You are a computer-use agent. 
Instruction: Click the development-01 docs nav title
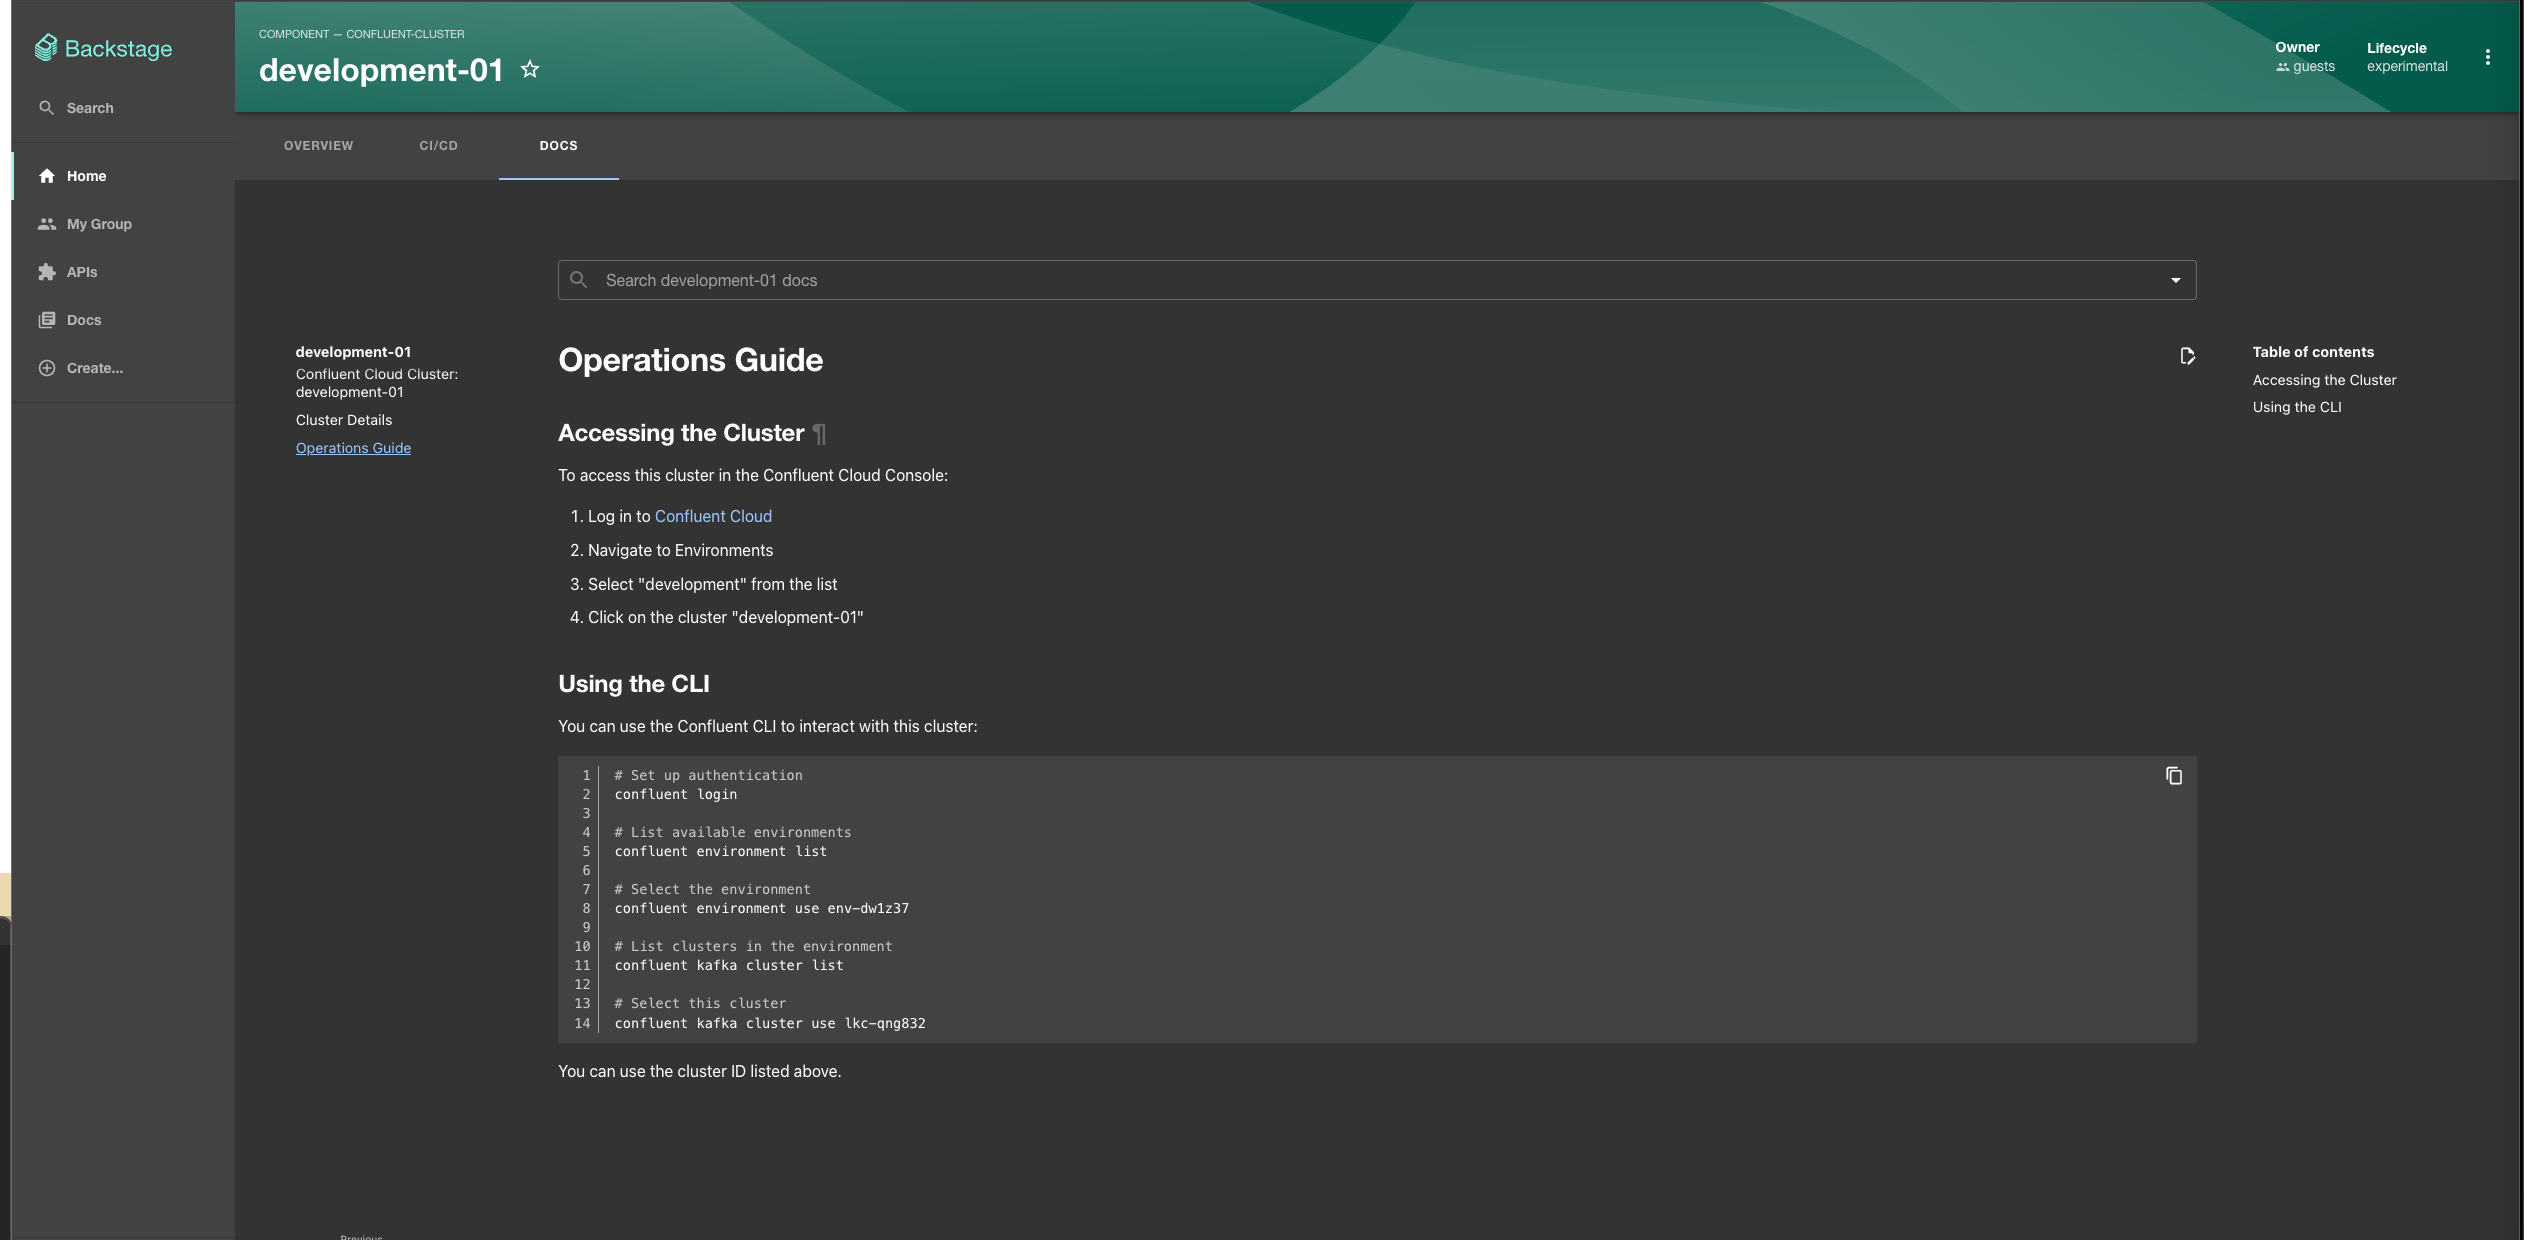[x=353, y=352]
